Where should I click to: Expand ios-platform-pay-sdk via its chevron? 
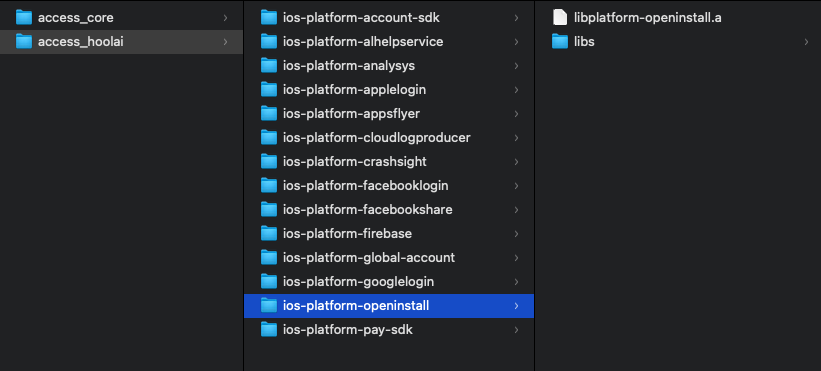(516, 330)
